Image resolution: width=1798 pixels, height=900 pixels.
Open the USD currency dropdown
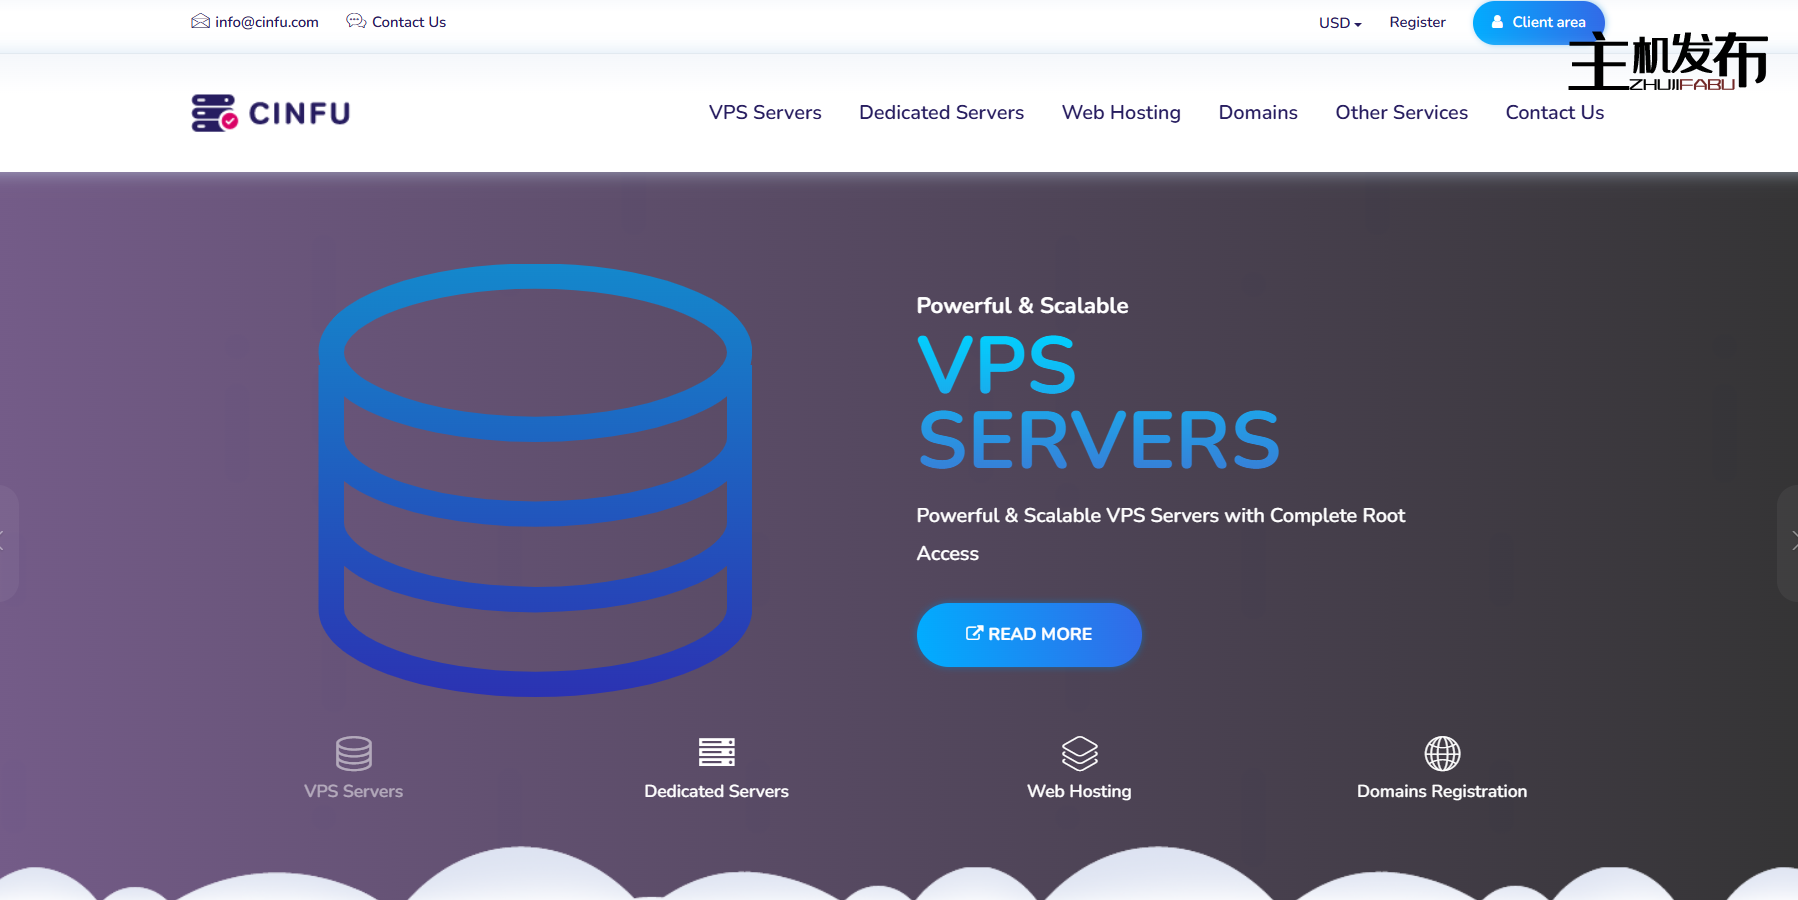(x=1340, y=23)
